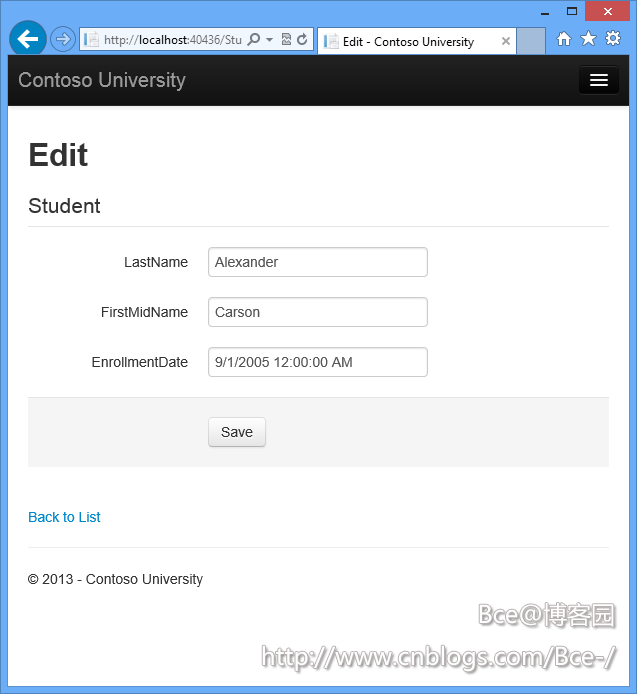This screenshot has height=694, width=637.
Task: Click the browser Forward arrow button
Action: pyautogui.click(x=63, y=39)
